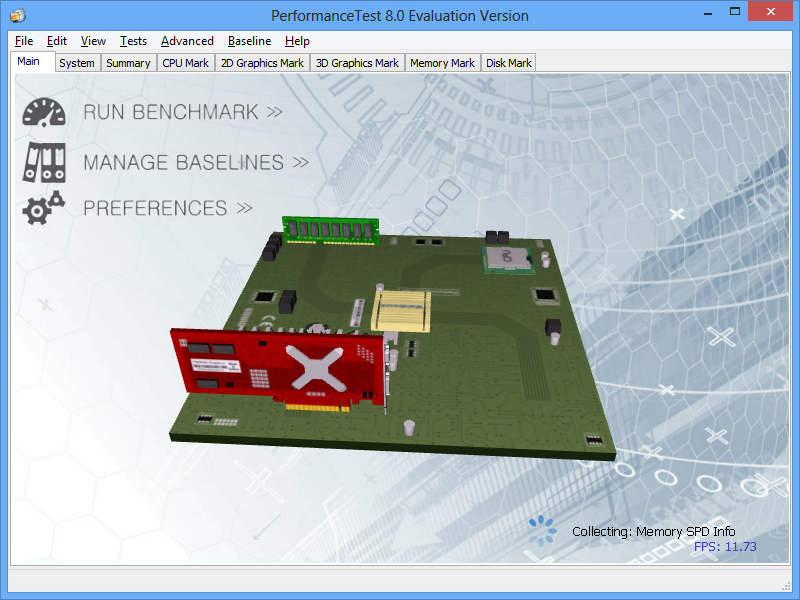Switch to the System tab
The height and width of the screenshot is (600, 800).
[x=77, y=63]
